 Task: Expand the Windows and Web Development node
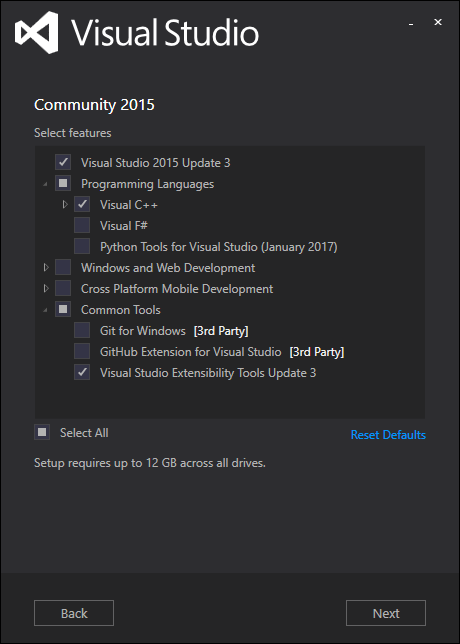[x=46, y=267]
